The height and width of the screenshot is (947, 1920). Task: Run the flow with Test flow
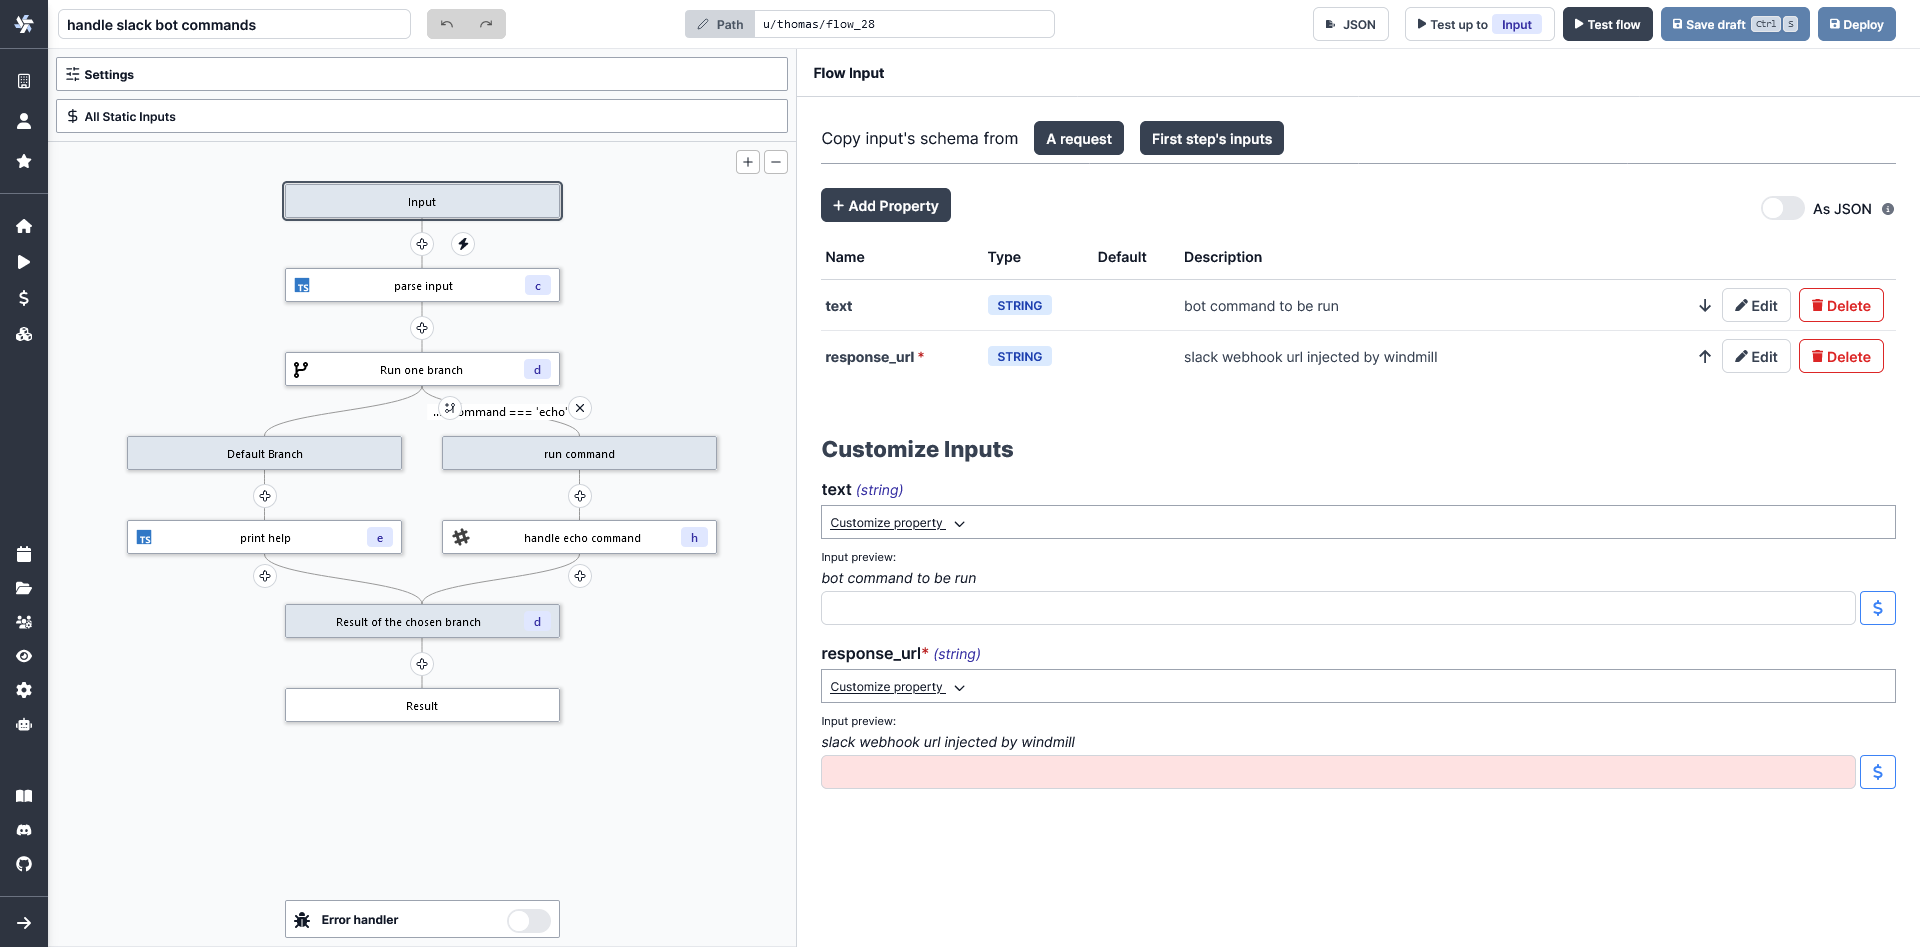[x=1607, y=23]
